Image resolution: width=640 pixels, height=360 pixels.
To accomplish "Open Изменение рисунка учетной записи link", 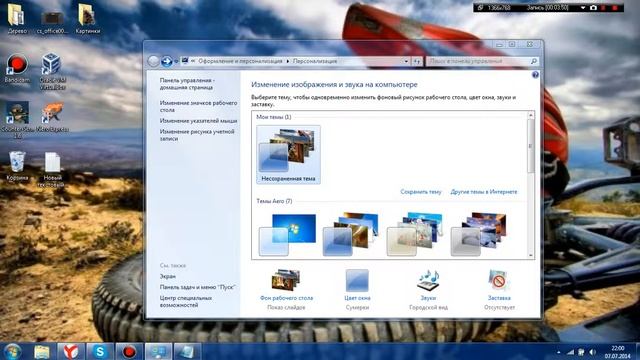I will [197, 135].
